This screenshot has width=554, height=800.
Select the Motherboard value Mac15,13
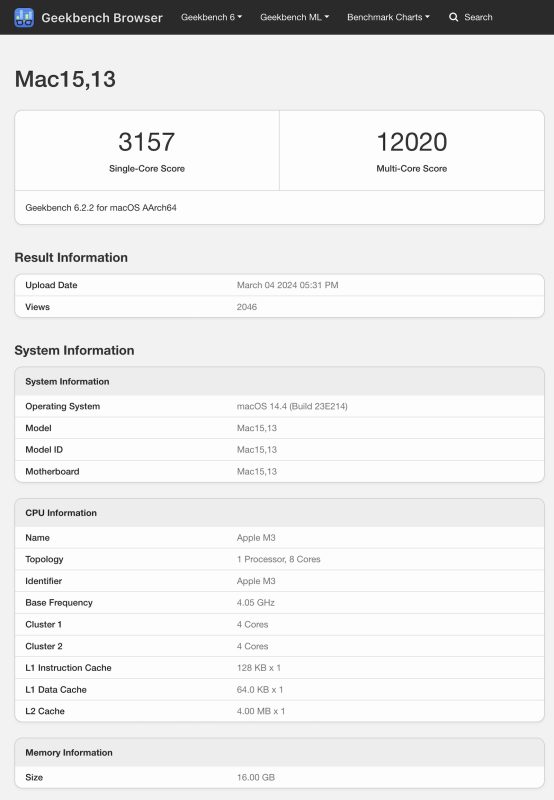pos(257,471)
